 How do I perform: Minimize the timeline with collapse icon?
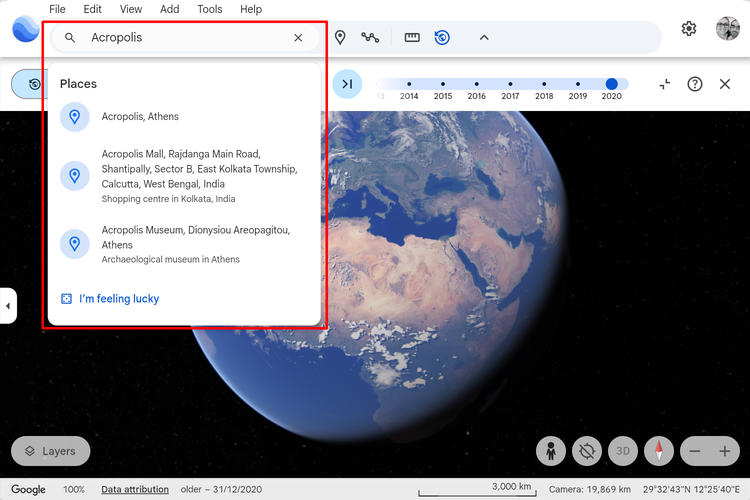pos(665,84)
